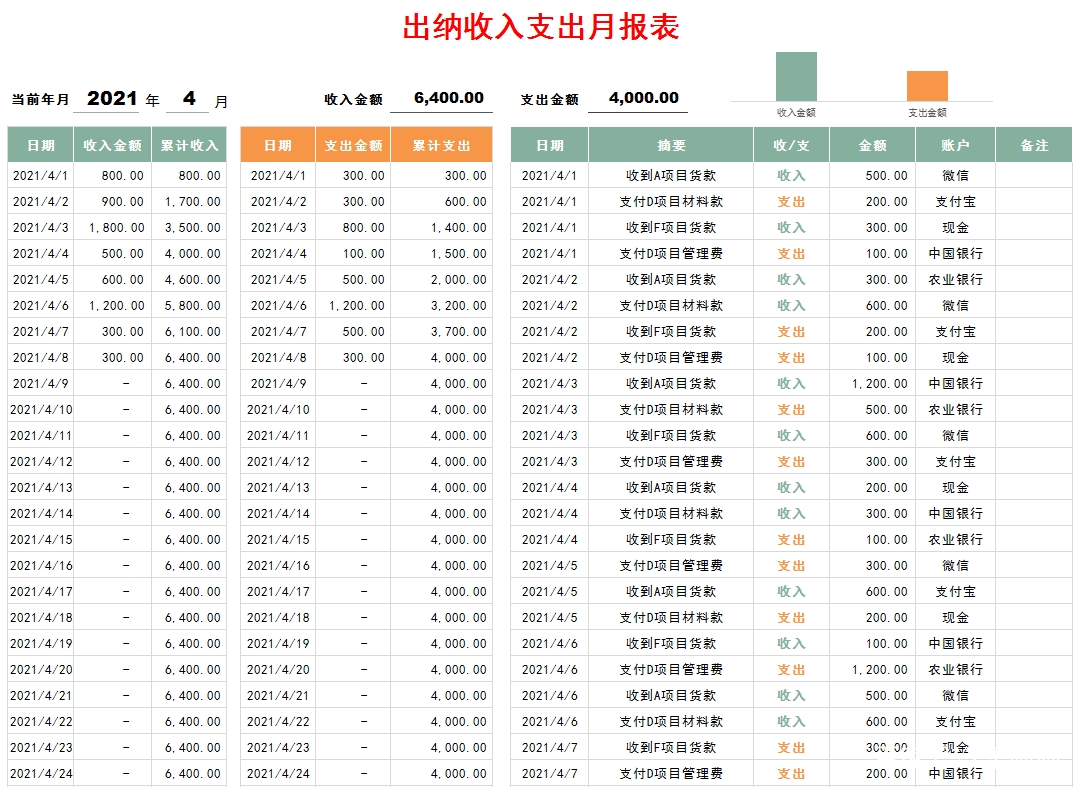Image resolution: width=1080 pixels, height=787 pixels.
Task: Click 中国银行 account in the 2021/4/7 row
Action: pos(955,774)
